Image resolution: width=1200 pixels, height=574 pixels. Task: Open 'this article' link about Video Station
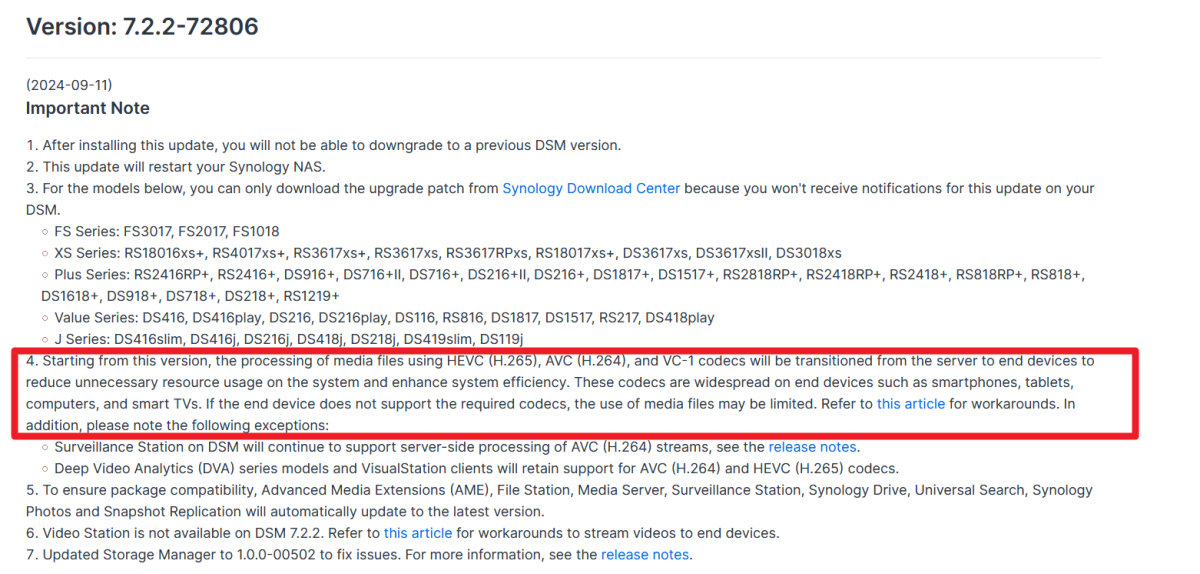pos(418,533)
